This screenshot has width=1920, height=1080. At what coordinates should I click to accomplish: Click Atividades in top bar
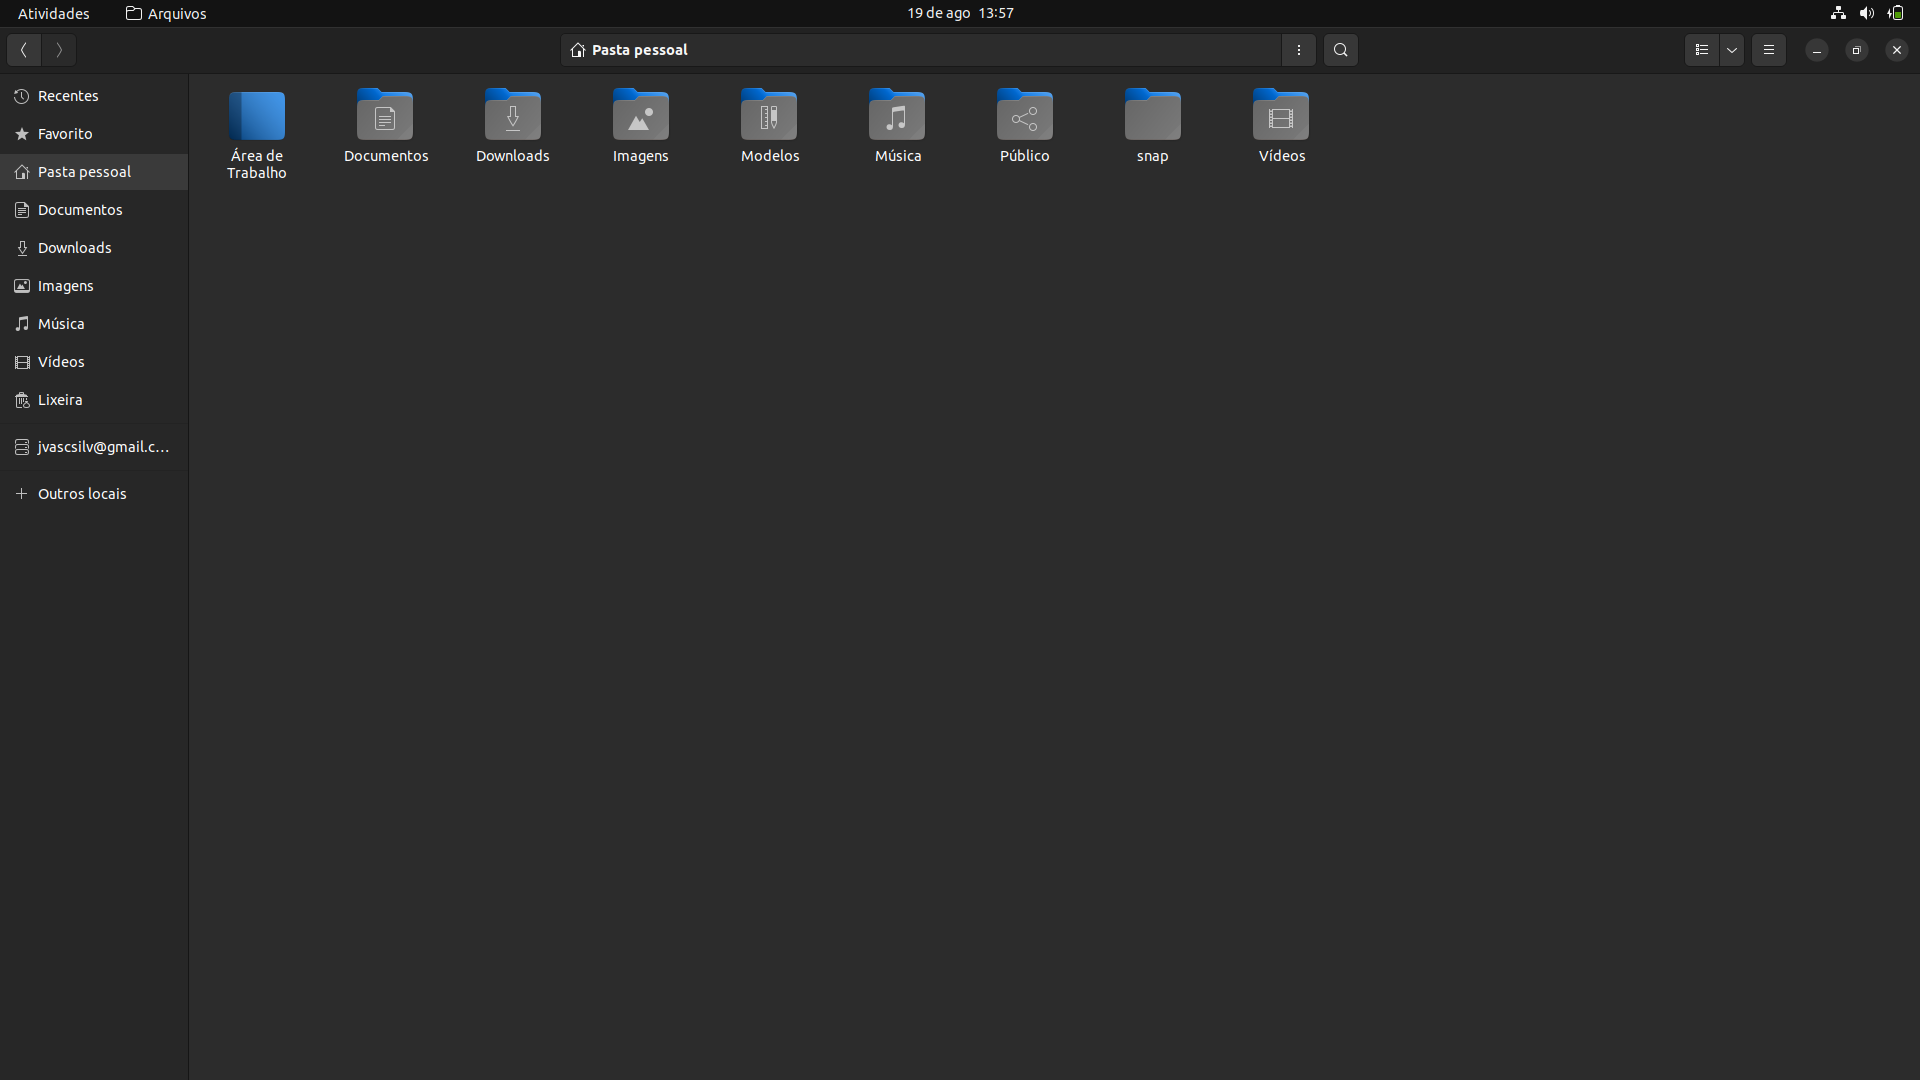click(53, 13)
